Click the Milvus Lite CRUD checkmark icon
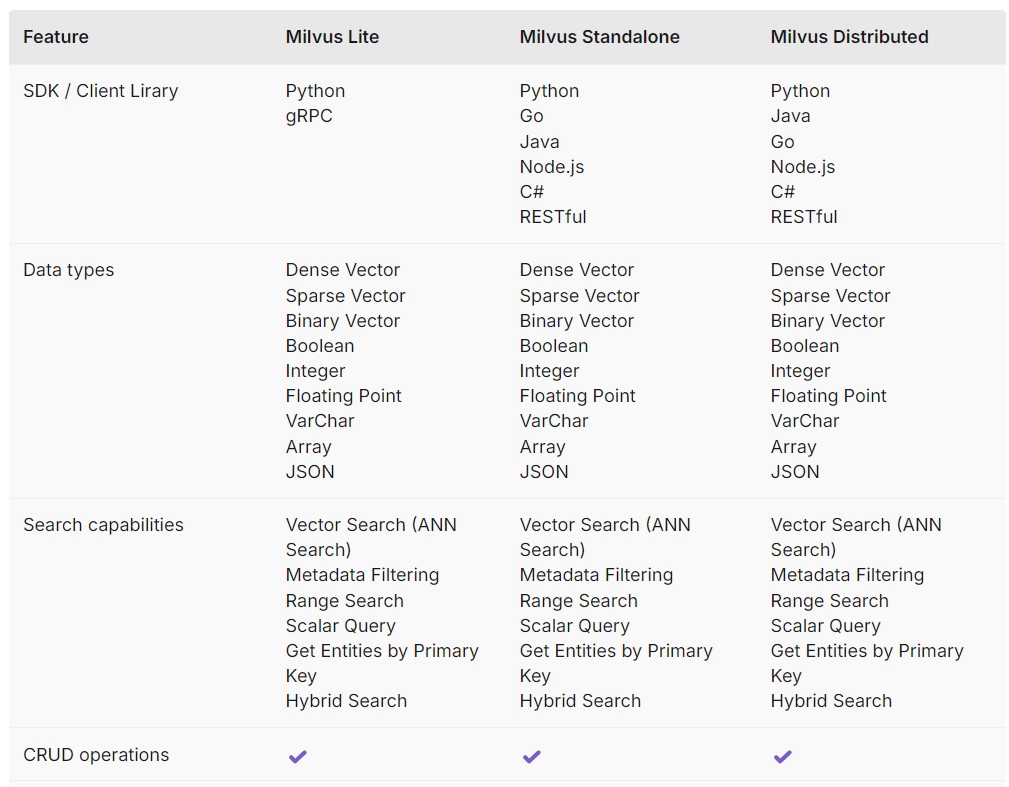This screenshot has height=787, width=1009. tap(297, 756)
